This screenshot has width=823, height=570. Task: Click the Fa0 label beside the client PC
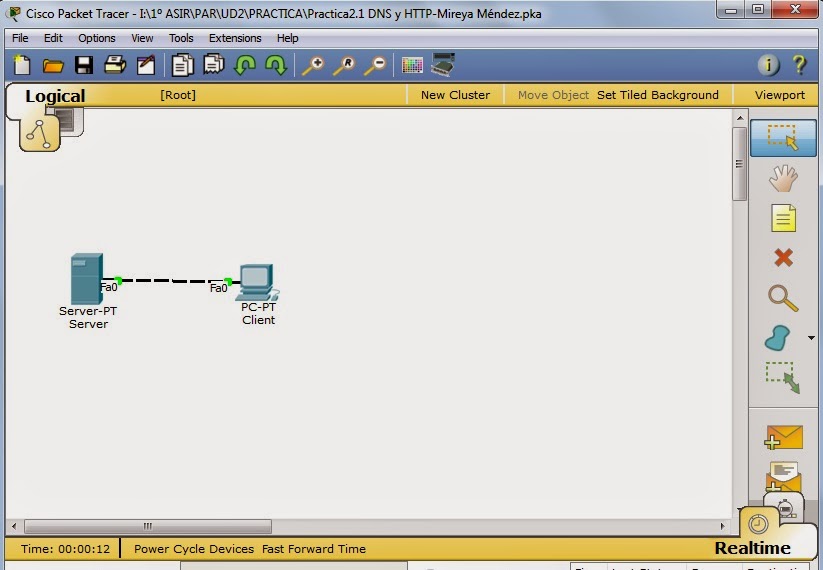pyautogui.click(x=218, y=288)
